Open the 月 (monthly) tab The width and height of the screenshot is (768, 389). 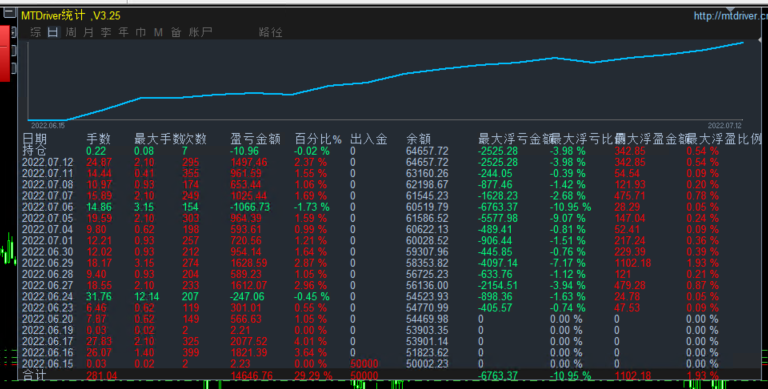(x=88, y=32)
